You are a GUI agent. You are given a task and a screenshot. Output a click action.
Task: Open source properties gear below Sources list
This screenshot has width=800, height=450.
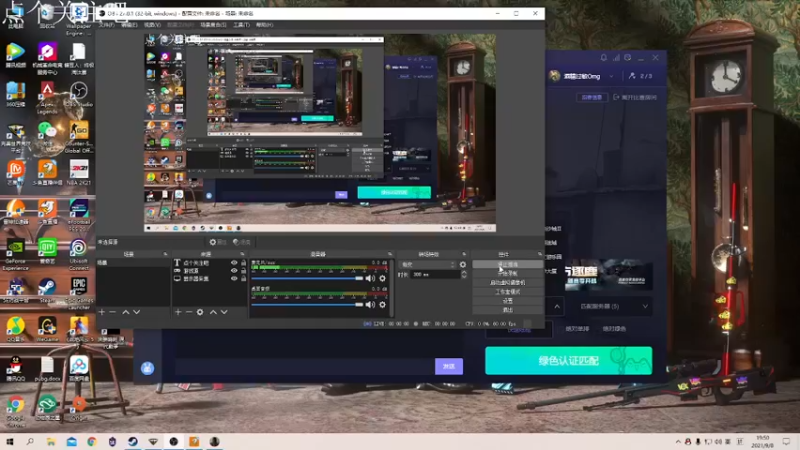point(200,312)
